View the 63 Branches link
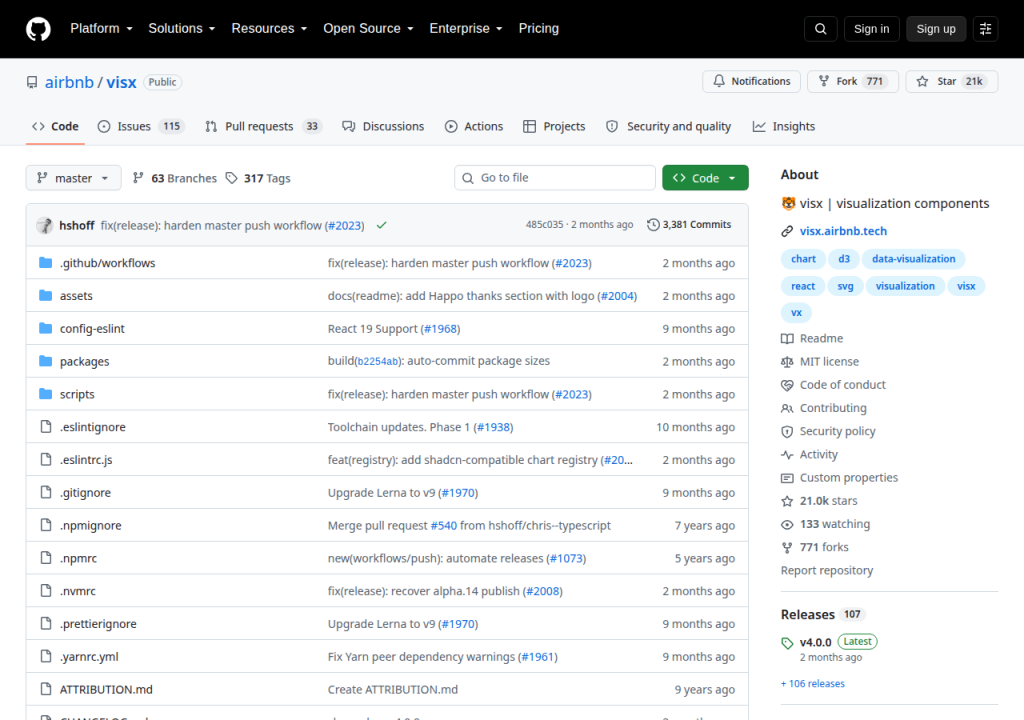 tap(174, 178)
